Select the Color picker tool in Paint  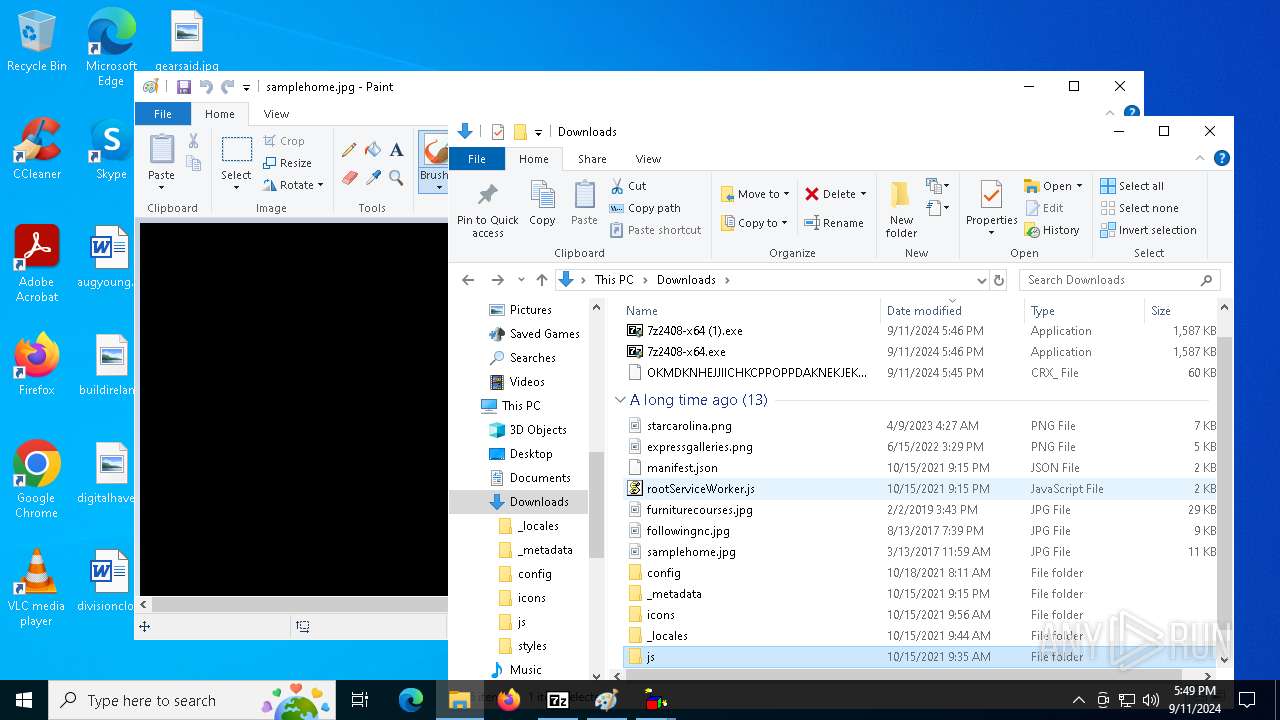(x=373, y=178)
